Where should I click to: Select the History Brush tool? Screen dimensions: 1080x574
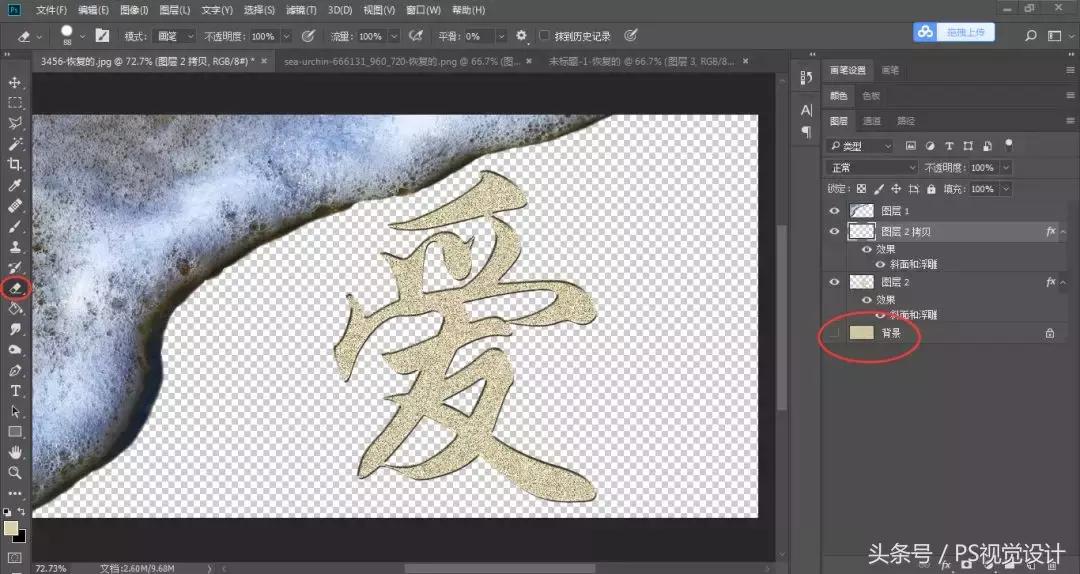click(x=14, y=267)
